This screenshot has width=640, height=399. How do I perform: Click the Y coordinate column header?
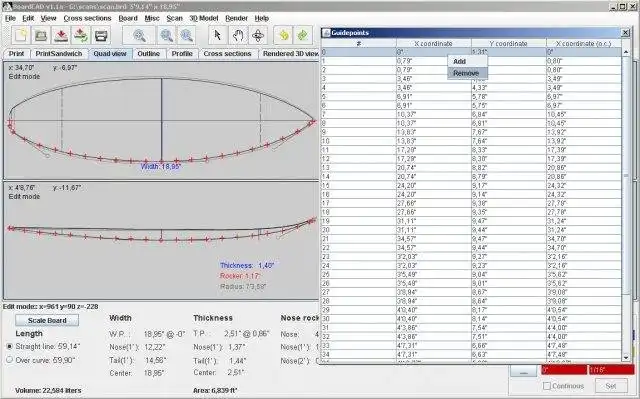509,43
